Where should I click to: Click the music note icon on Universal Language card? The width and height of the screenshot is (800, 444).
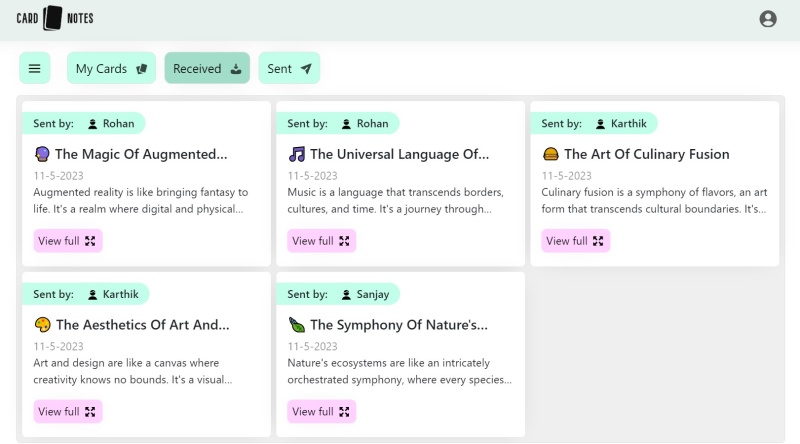click(x=297, y=154)
